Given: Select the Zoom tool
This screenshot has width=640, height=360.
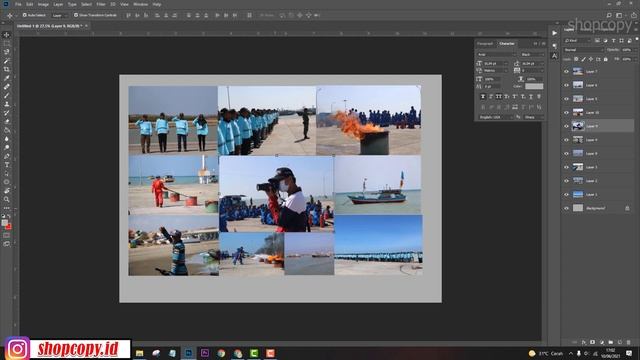Looking at the screenshot, I should coord(7,199).
